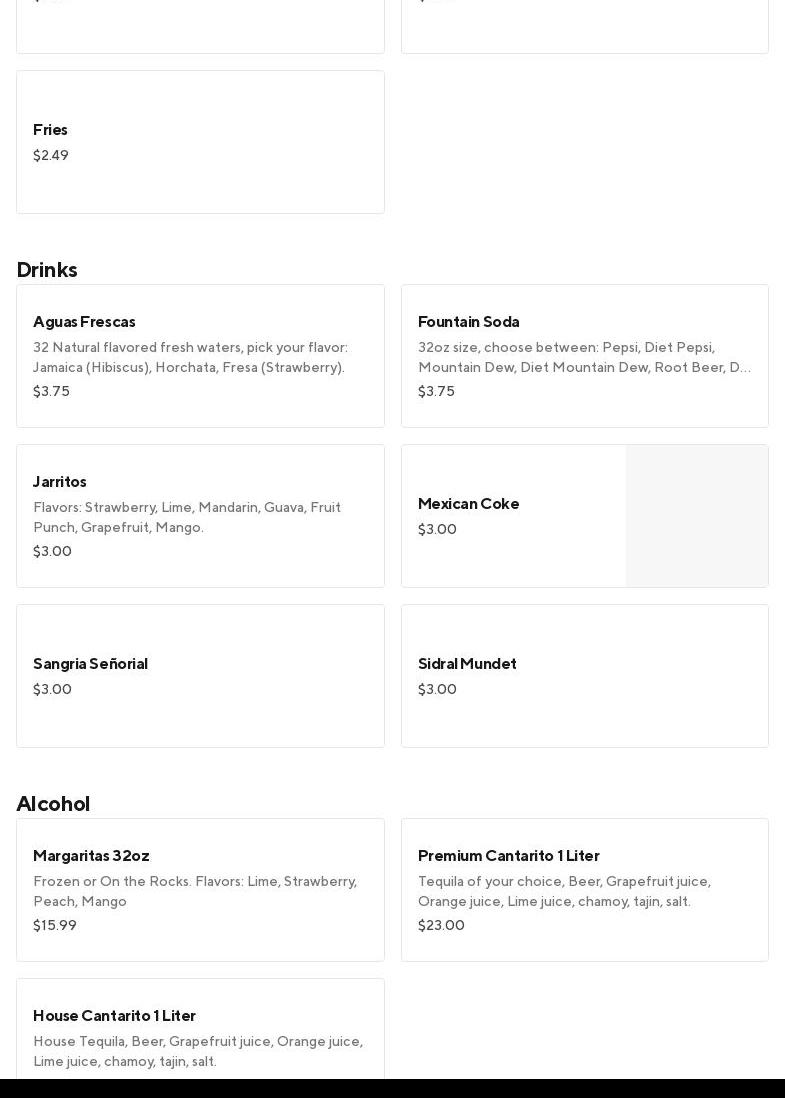Click the House Cantarito ingredients description
The height and width of the screenshot is (1098, 785).
point(198,1051)
